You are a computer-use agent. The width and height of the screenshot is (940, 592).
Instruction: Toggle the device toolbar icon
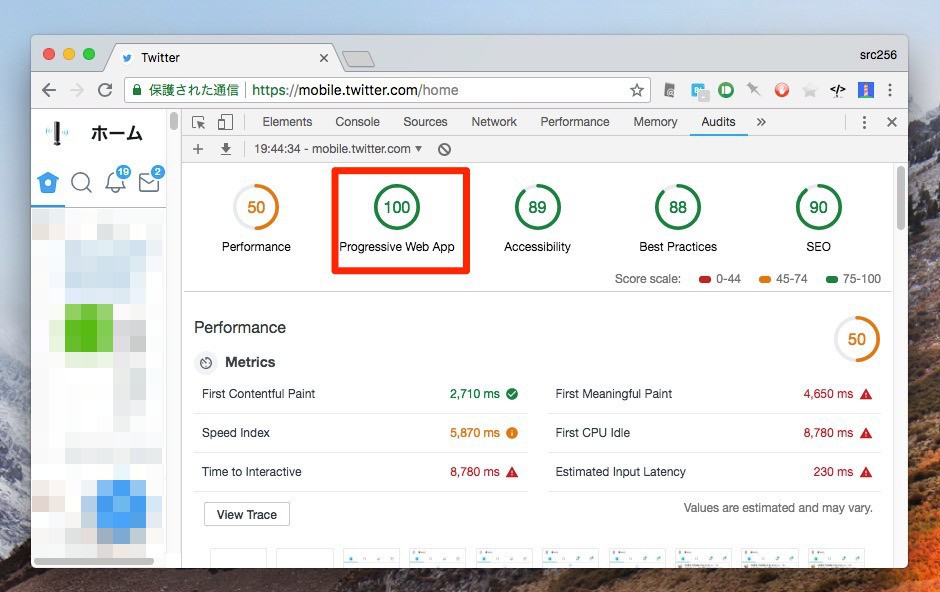225,122
